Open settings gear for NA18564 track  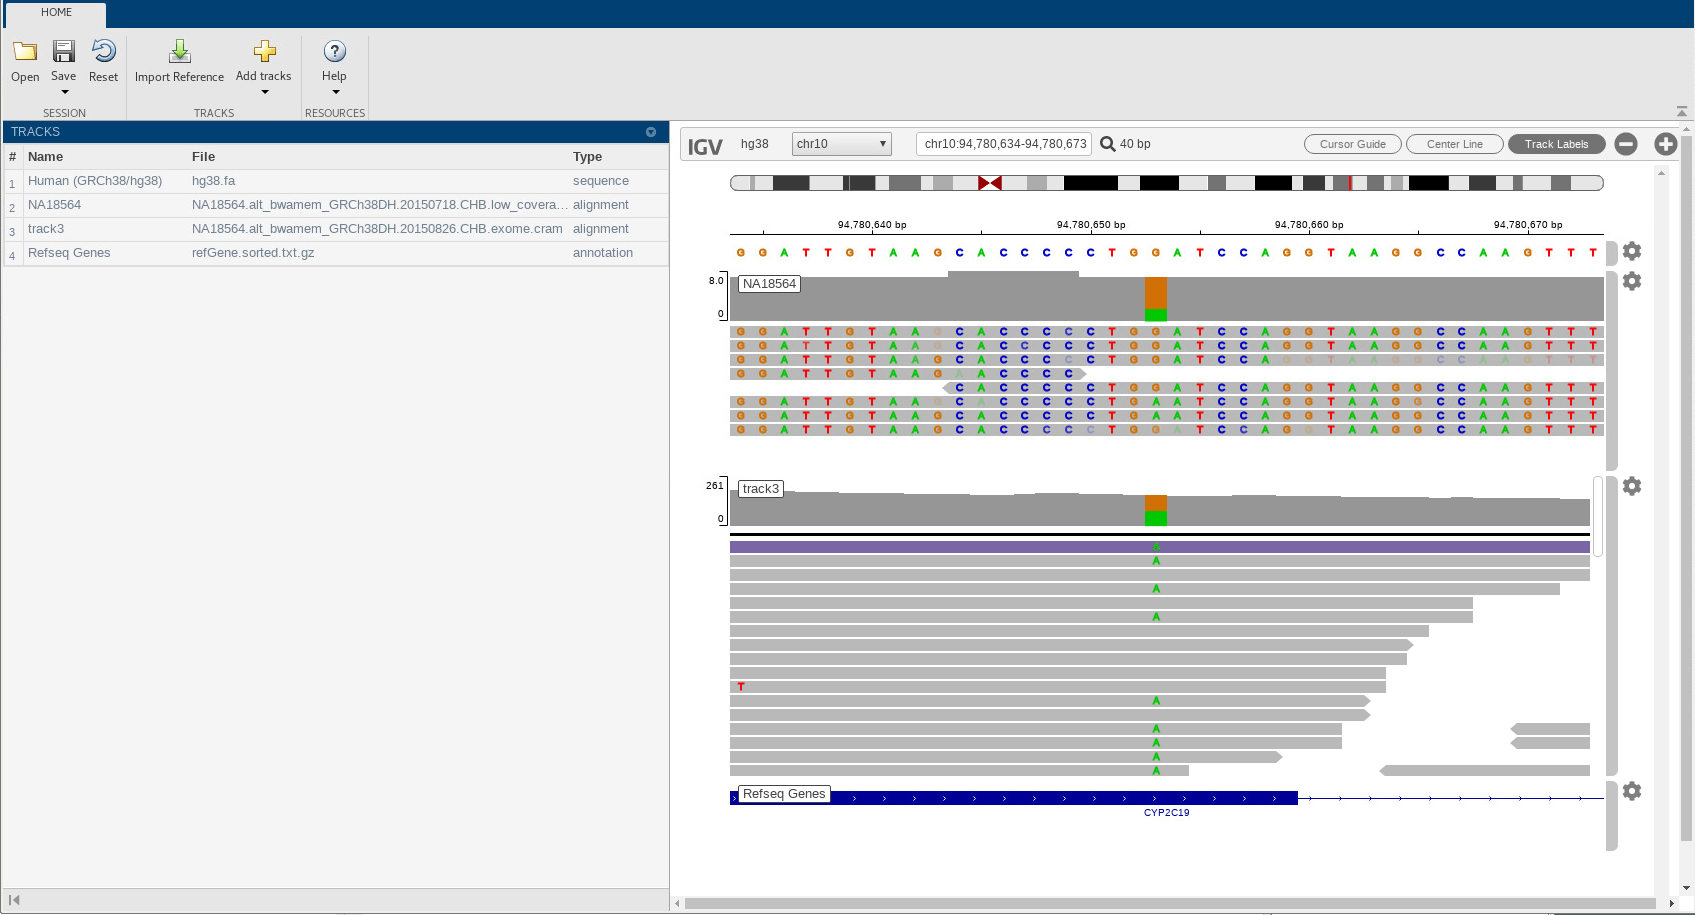[1632, 281]
